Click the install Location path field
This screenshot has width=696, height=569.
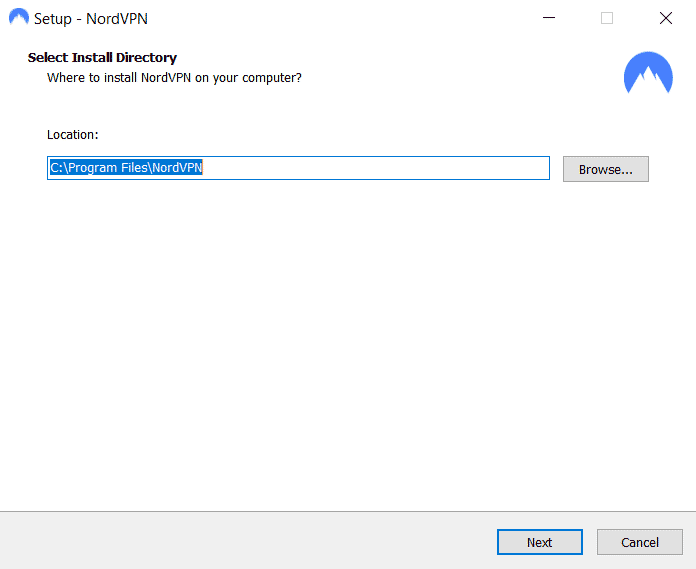pyautogui.click(x=298, y=168)
